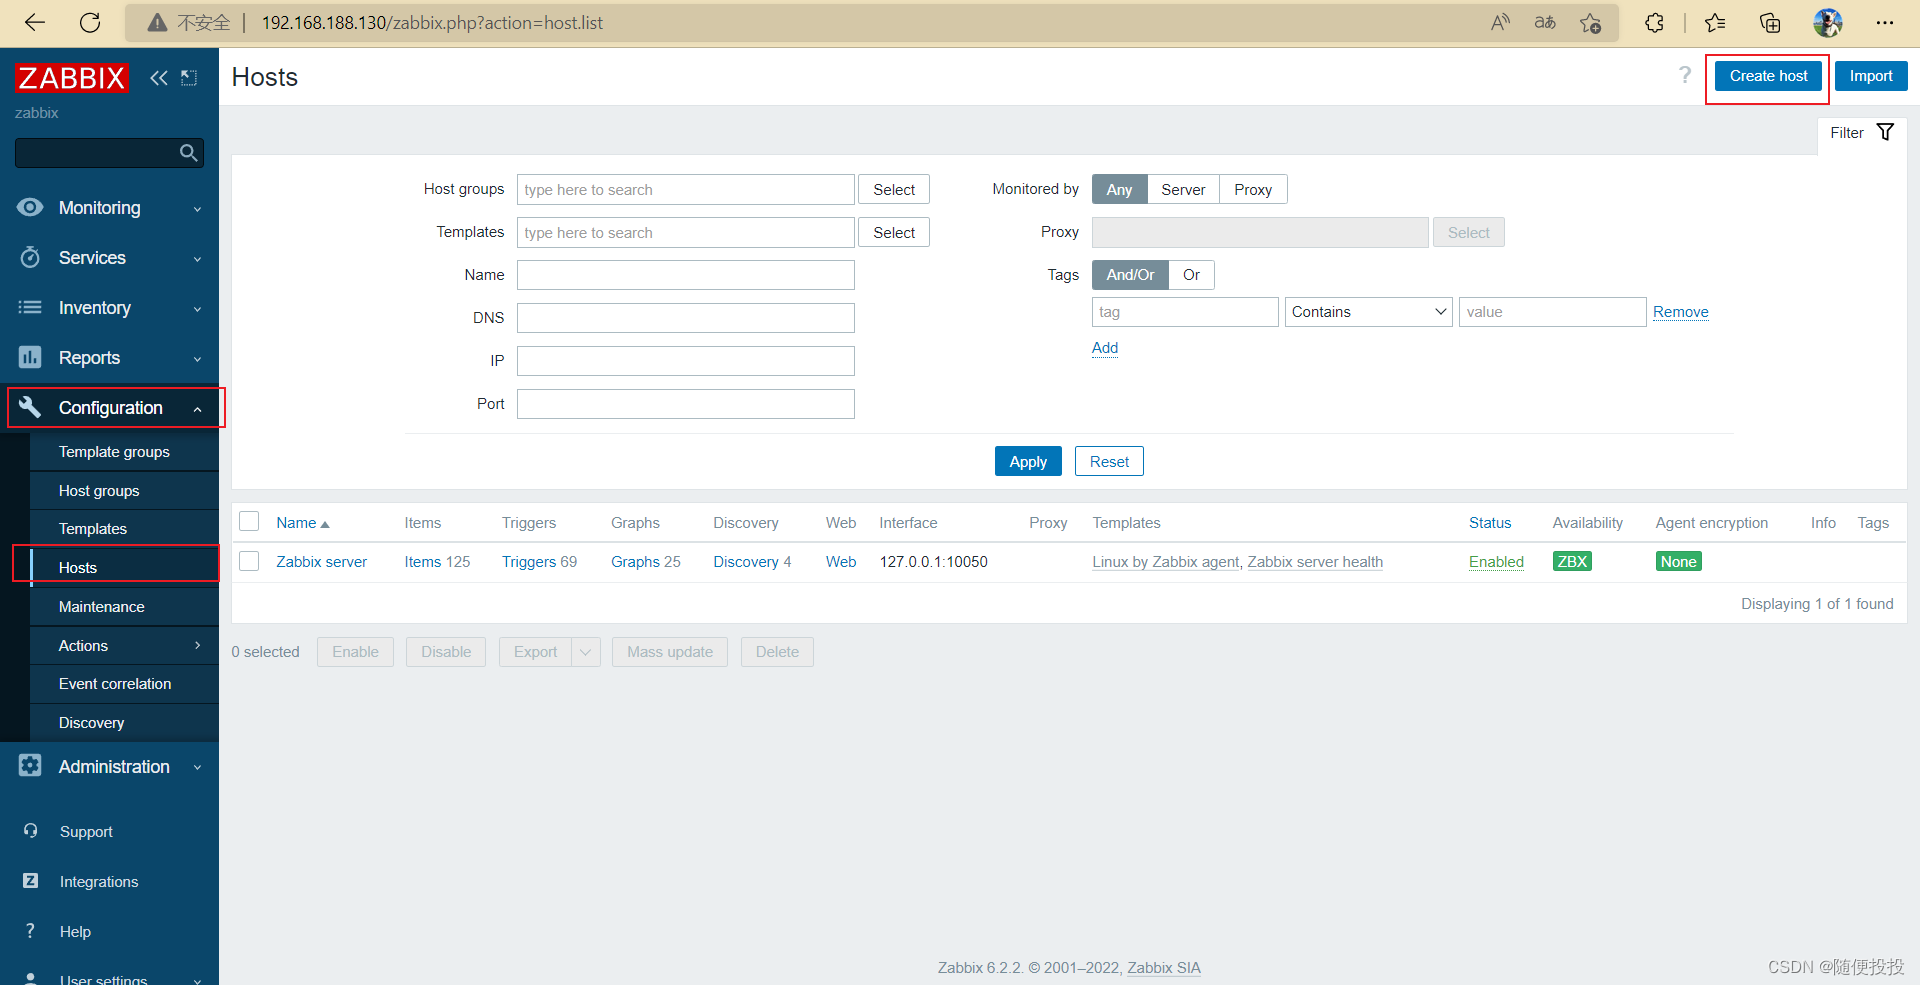Open Template groups menu item
1920x985 pixels.
point(114,451)
